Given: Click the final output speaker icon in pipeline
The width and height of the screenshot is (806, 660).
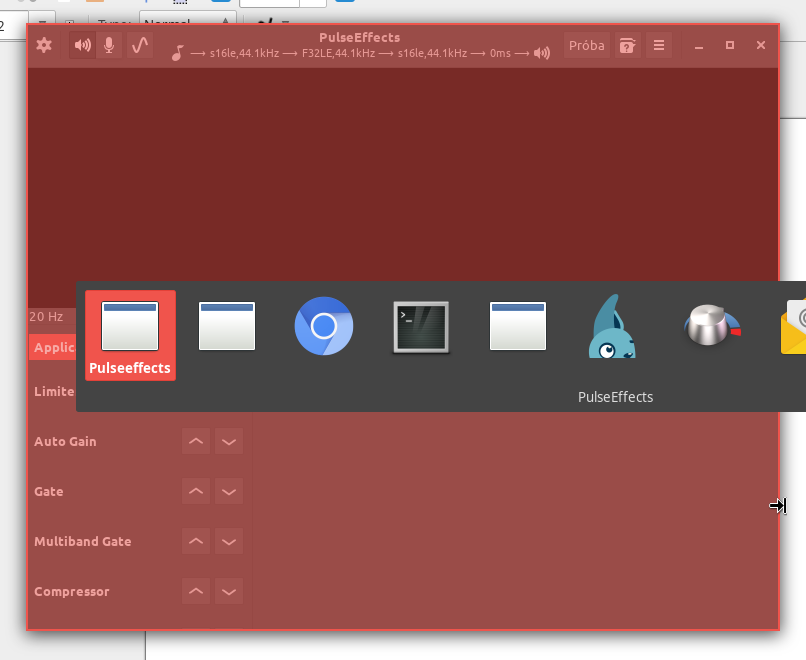Looking at the screenshot, I should 541,54.
